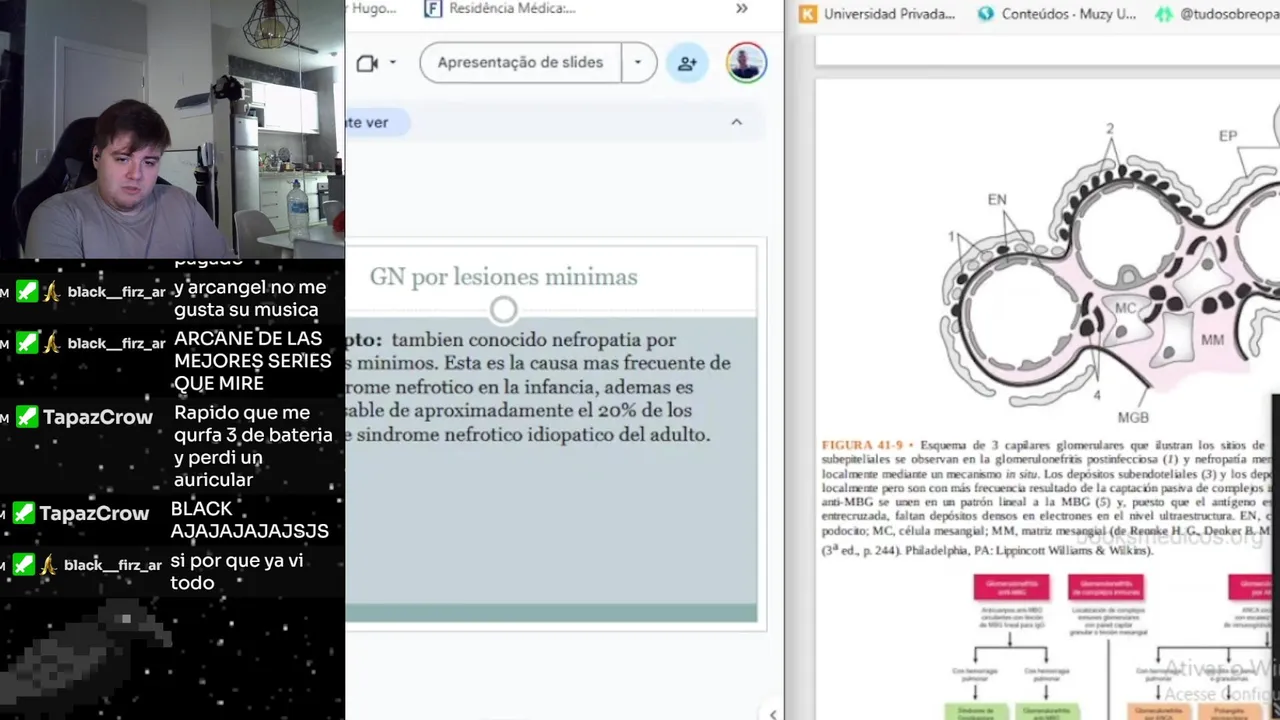The image size is (1280, 720).
Task: Click chat message 'Rapido que me qurfa 3 de bateria'
Action: [x=253, y=446]
